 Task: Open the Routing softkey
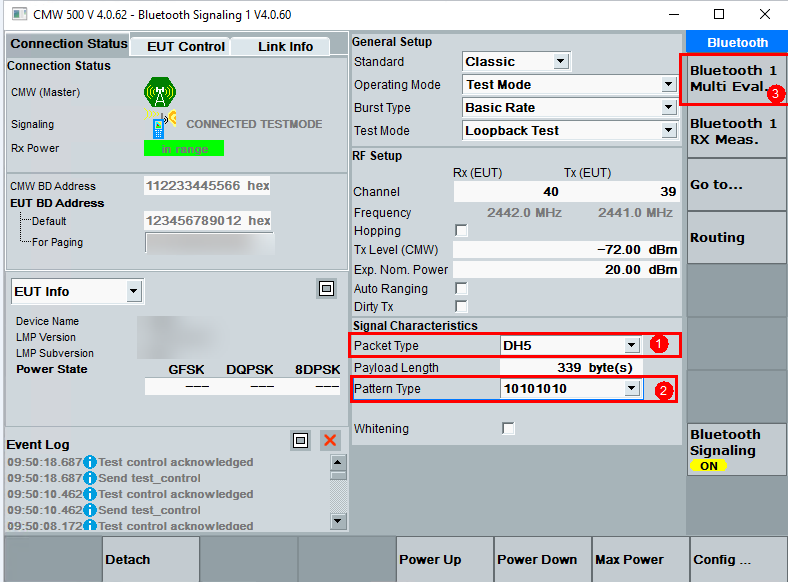pyautogui.click(x=736, y=237)
